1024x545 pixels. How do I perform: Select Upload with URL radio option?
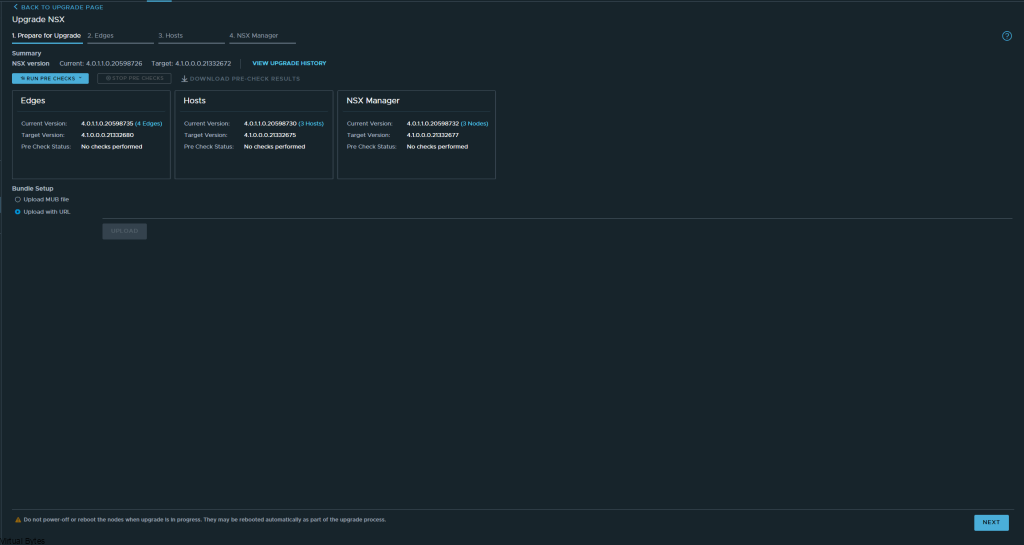[x=18, y=212]
